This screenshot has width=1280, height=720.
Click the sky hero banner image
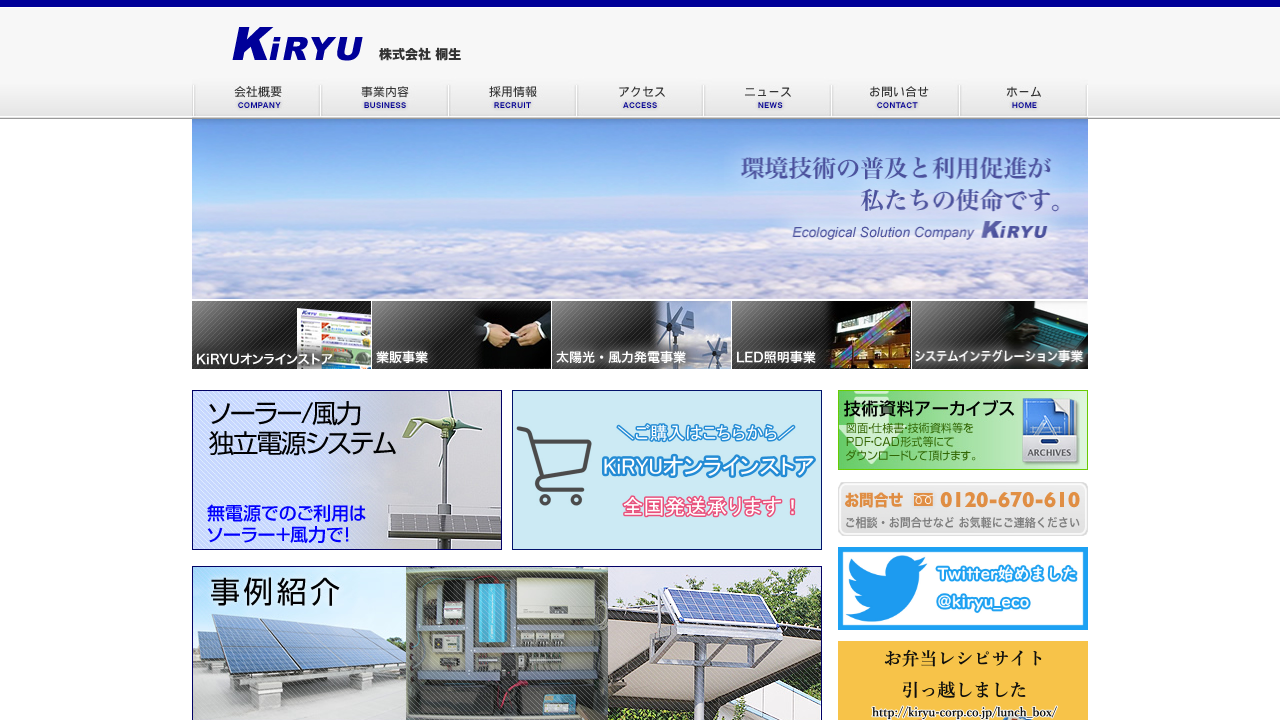tap(640, 209)
